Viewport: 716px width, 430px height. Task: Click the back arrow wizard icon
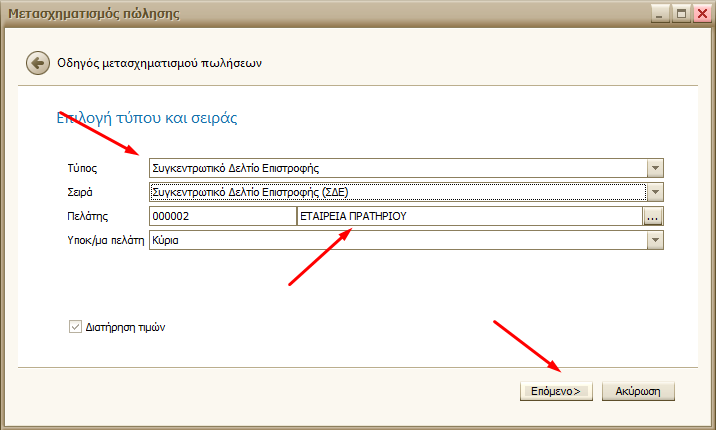[38, 62]
